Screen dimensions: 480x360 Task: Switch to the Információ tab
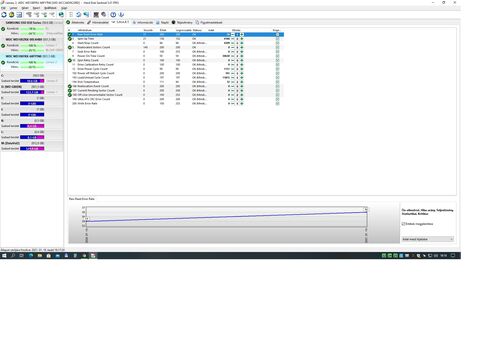point(143,22)
